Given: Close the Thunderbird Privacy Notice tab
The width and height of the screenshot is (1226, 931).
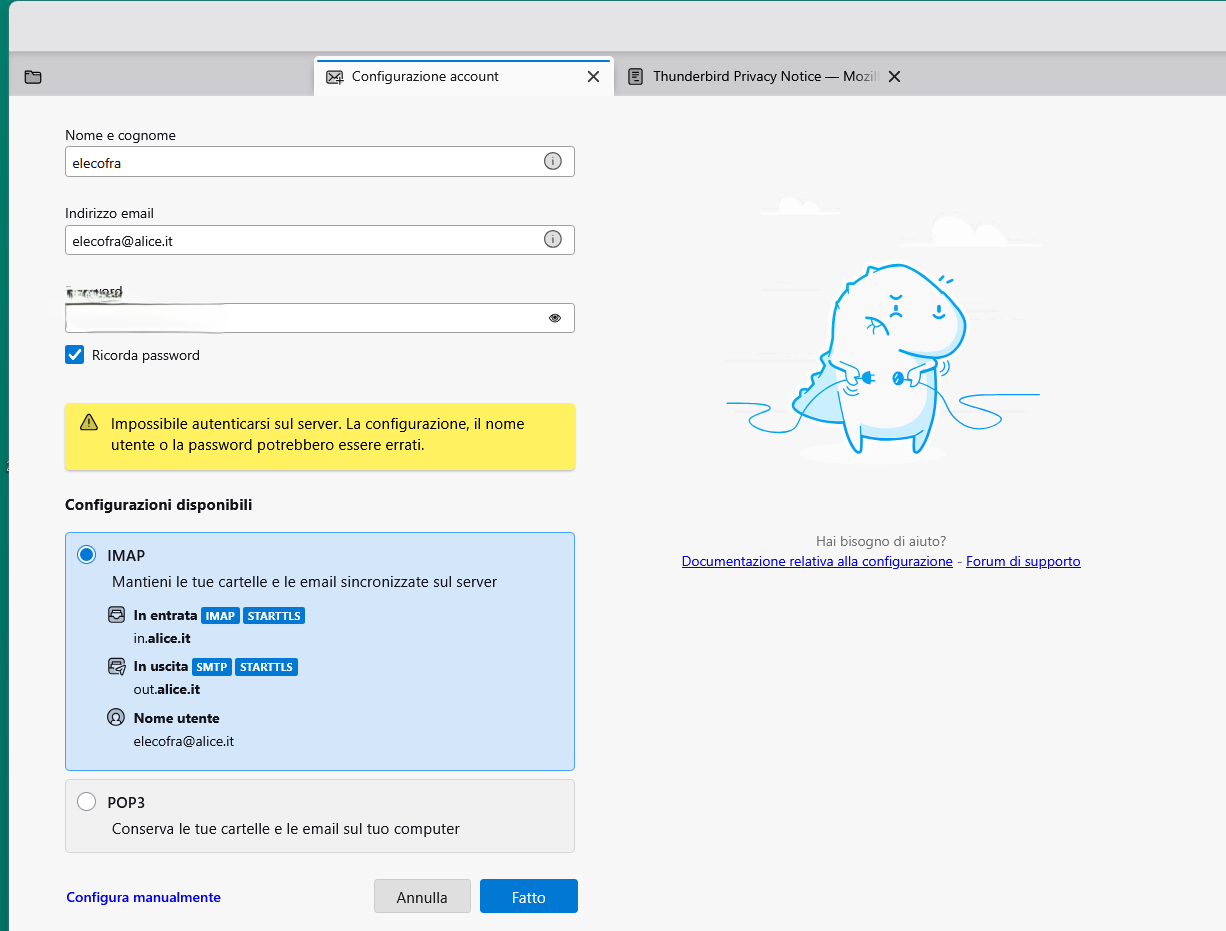Looking at the screenshot, I should click(895, 77).
